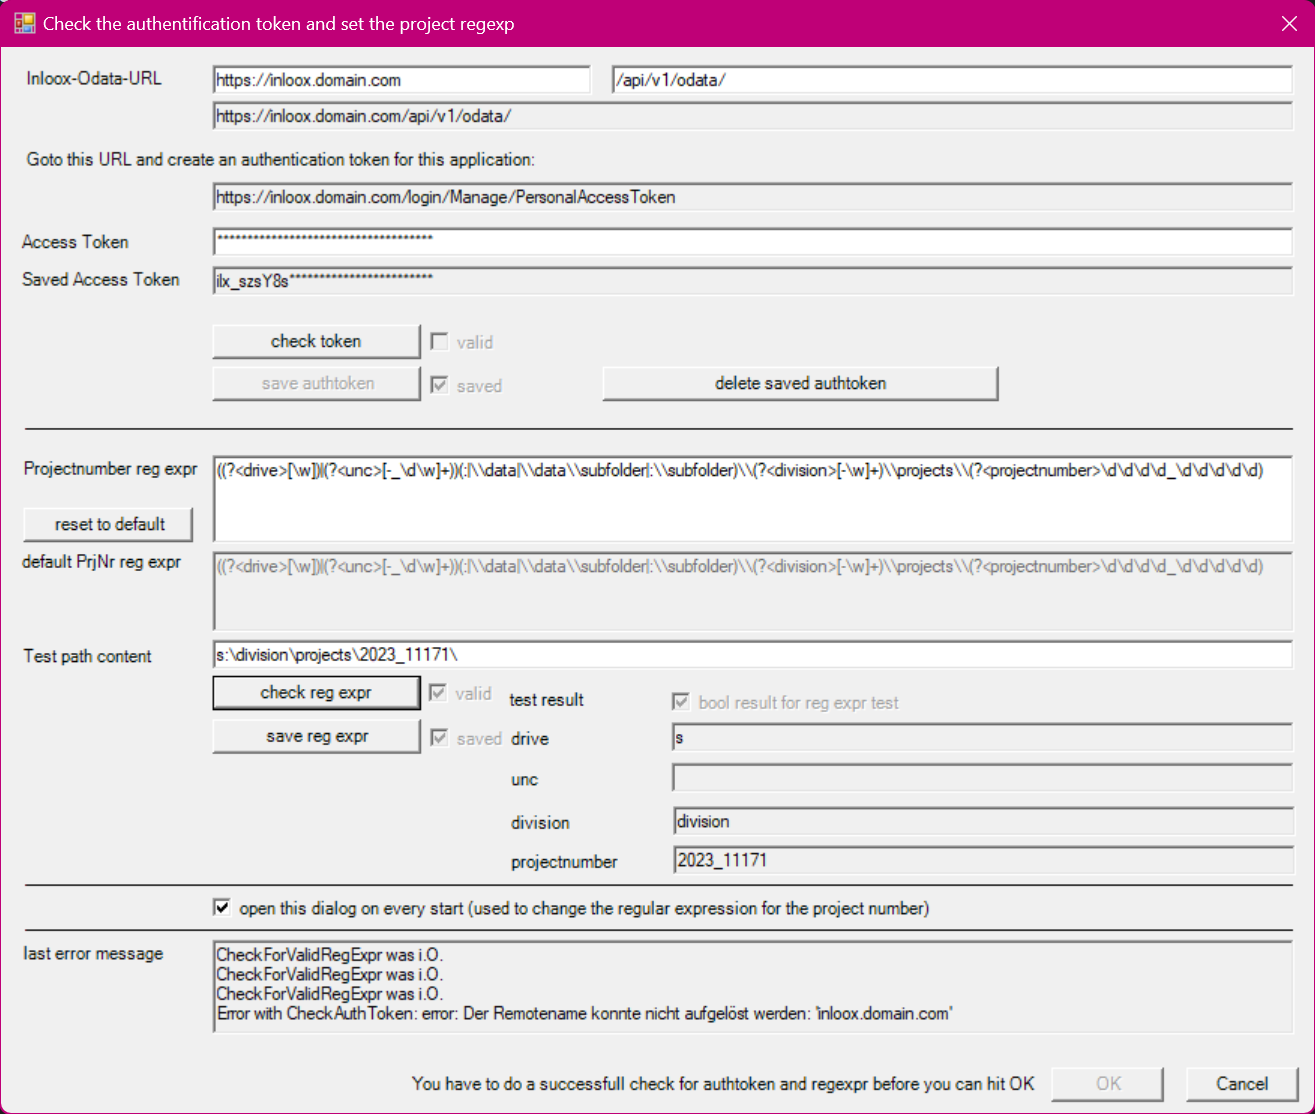Click the Access Token label

(x=75, y=242)
